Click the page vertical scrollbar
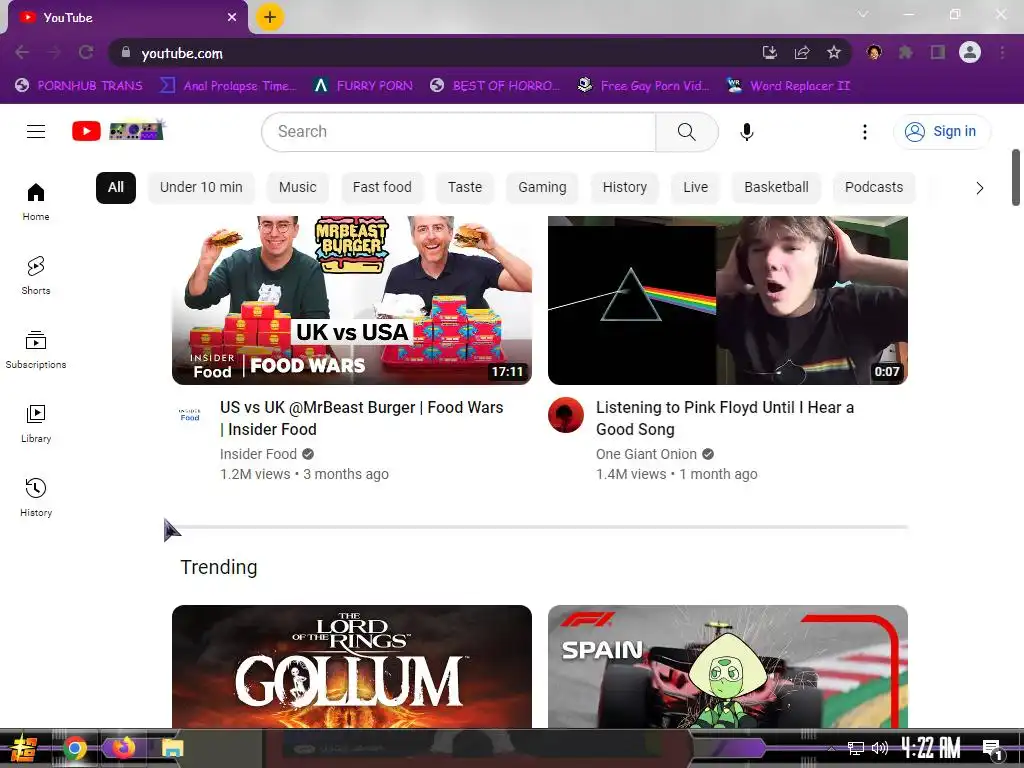 coord(1016,178)
